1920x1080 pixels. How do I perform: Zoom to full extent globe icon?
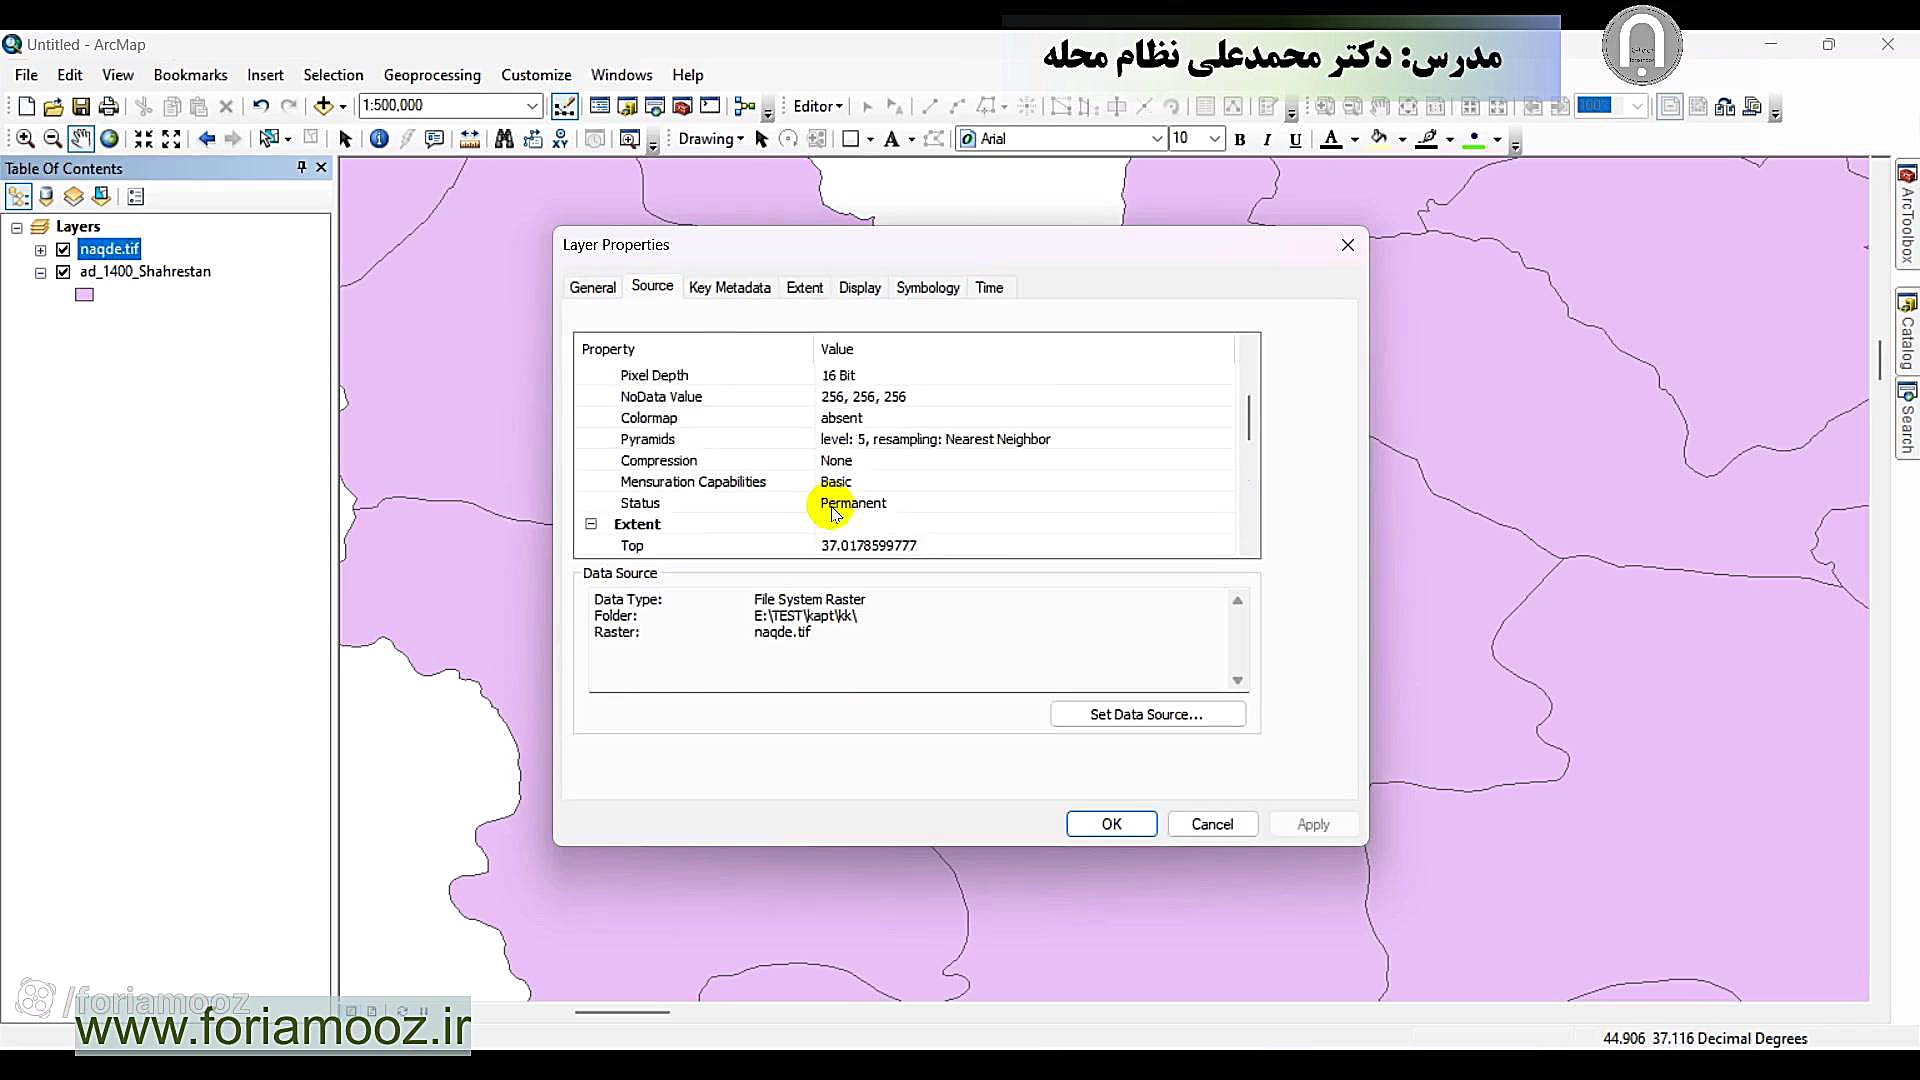click(x=110, y=139)
